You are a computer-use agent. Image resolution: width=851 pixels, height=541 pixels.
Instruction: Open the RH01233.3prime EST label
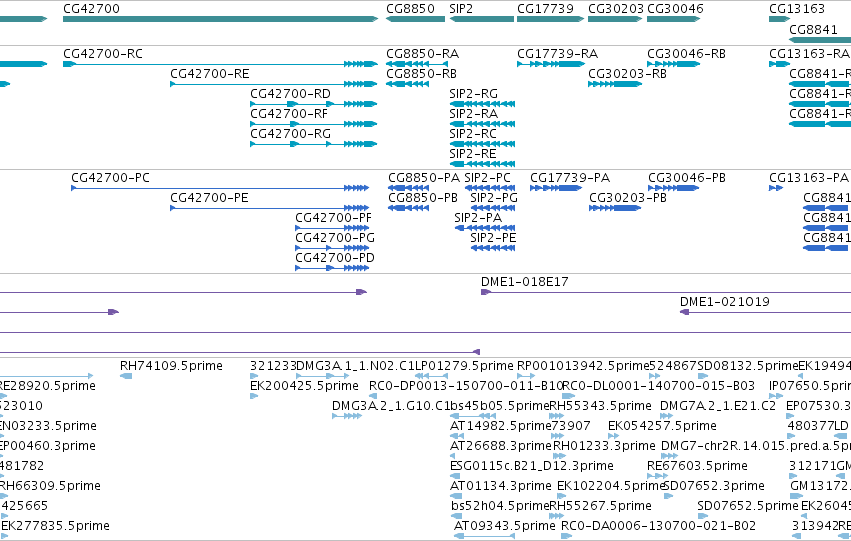coord(605,447)
